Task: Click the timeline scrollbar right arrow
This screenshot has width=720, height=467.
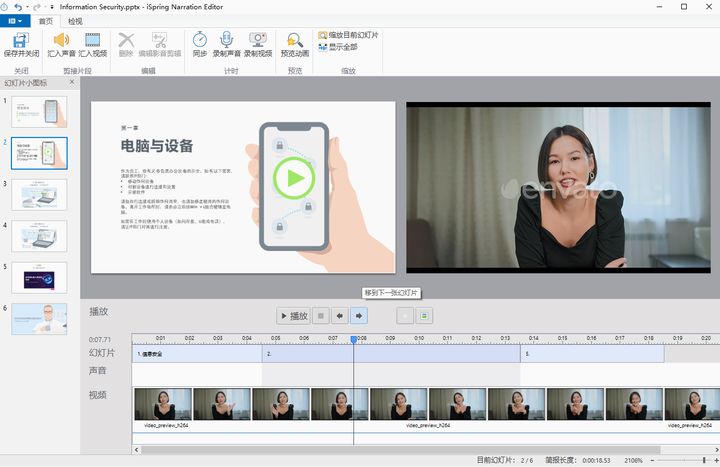Action: [x=716, y=450]
